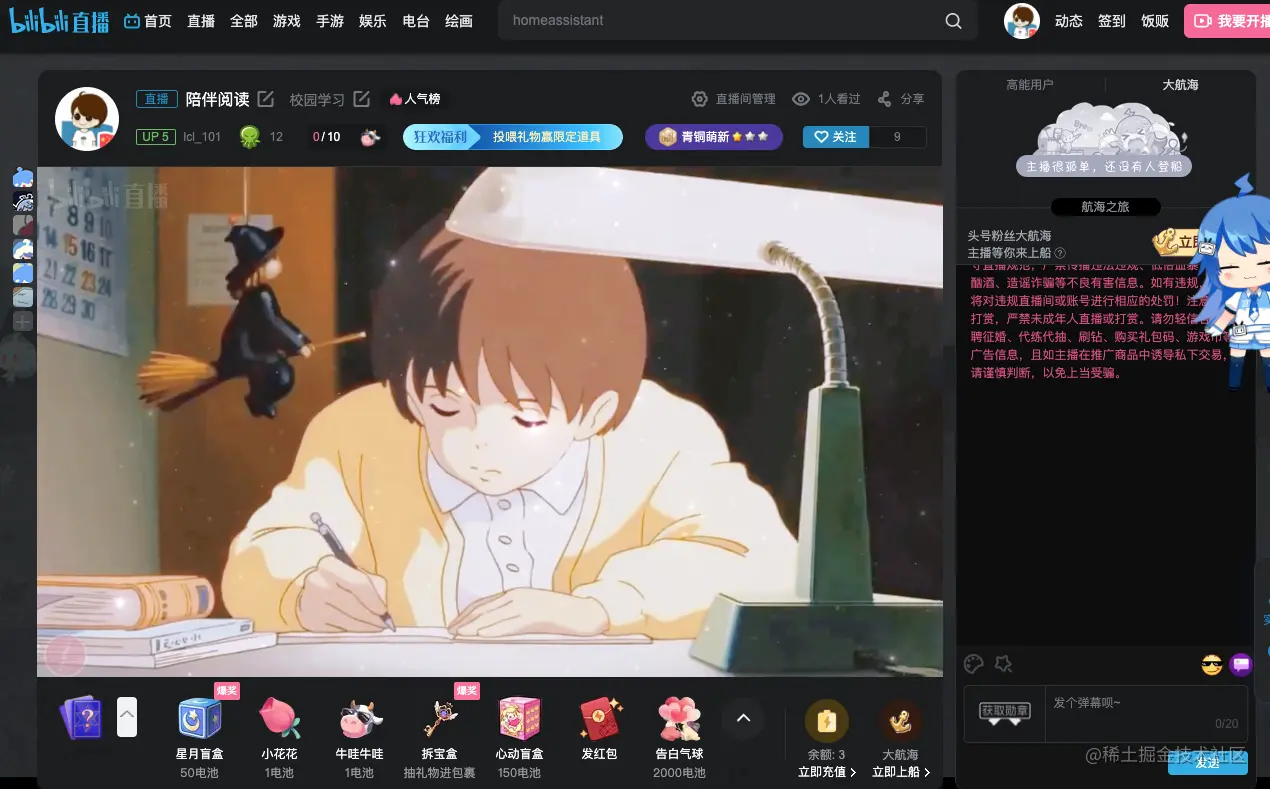This screenshot has width=1270, height=789.
Task: Click the 大航海 anchor icon
Action: (x=900, y=720)
